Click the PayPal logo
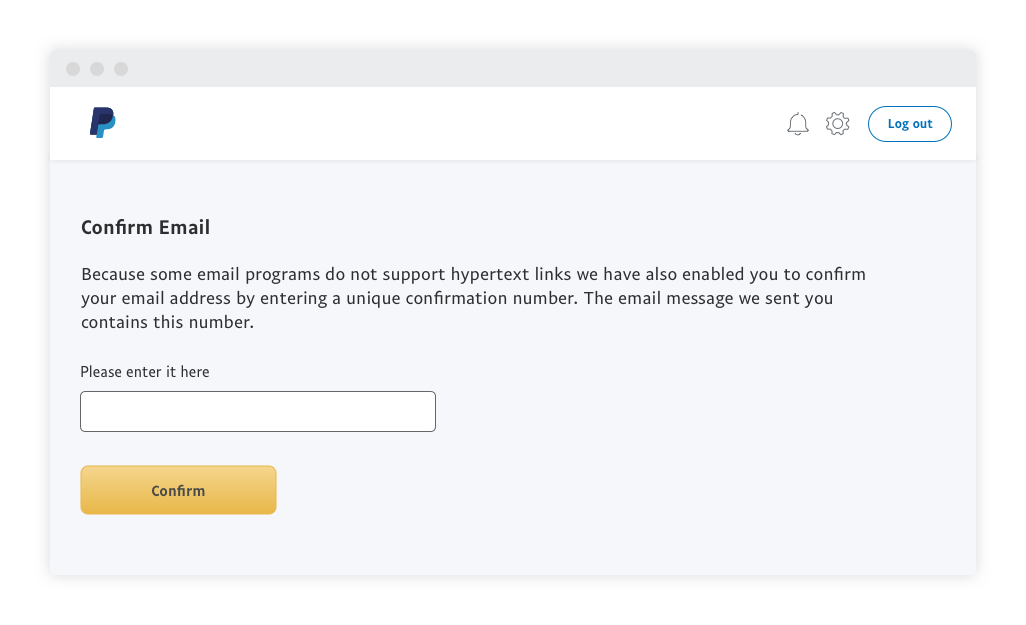This screenshot has height=625, width=1026. pos(102,122)
